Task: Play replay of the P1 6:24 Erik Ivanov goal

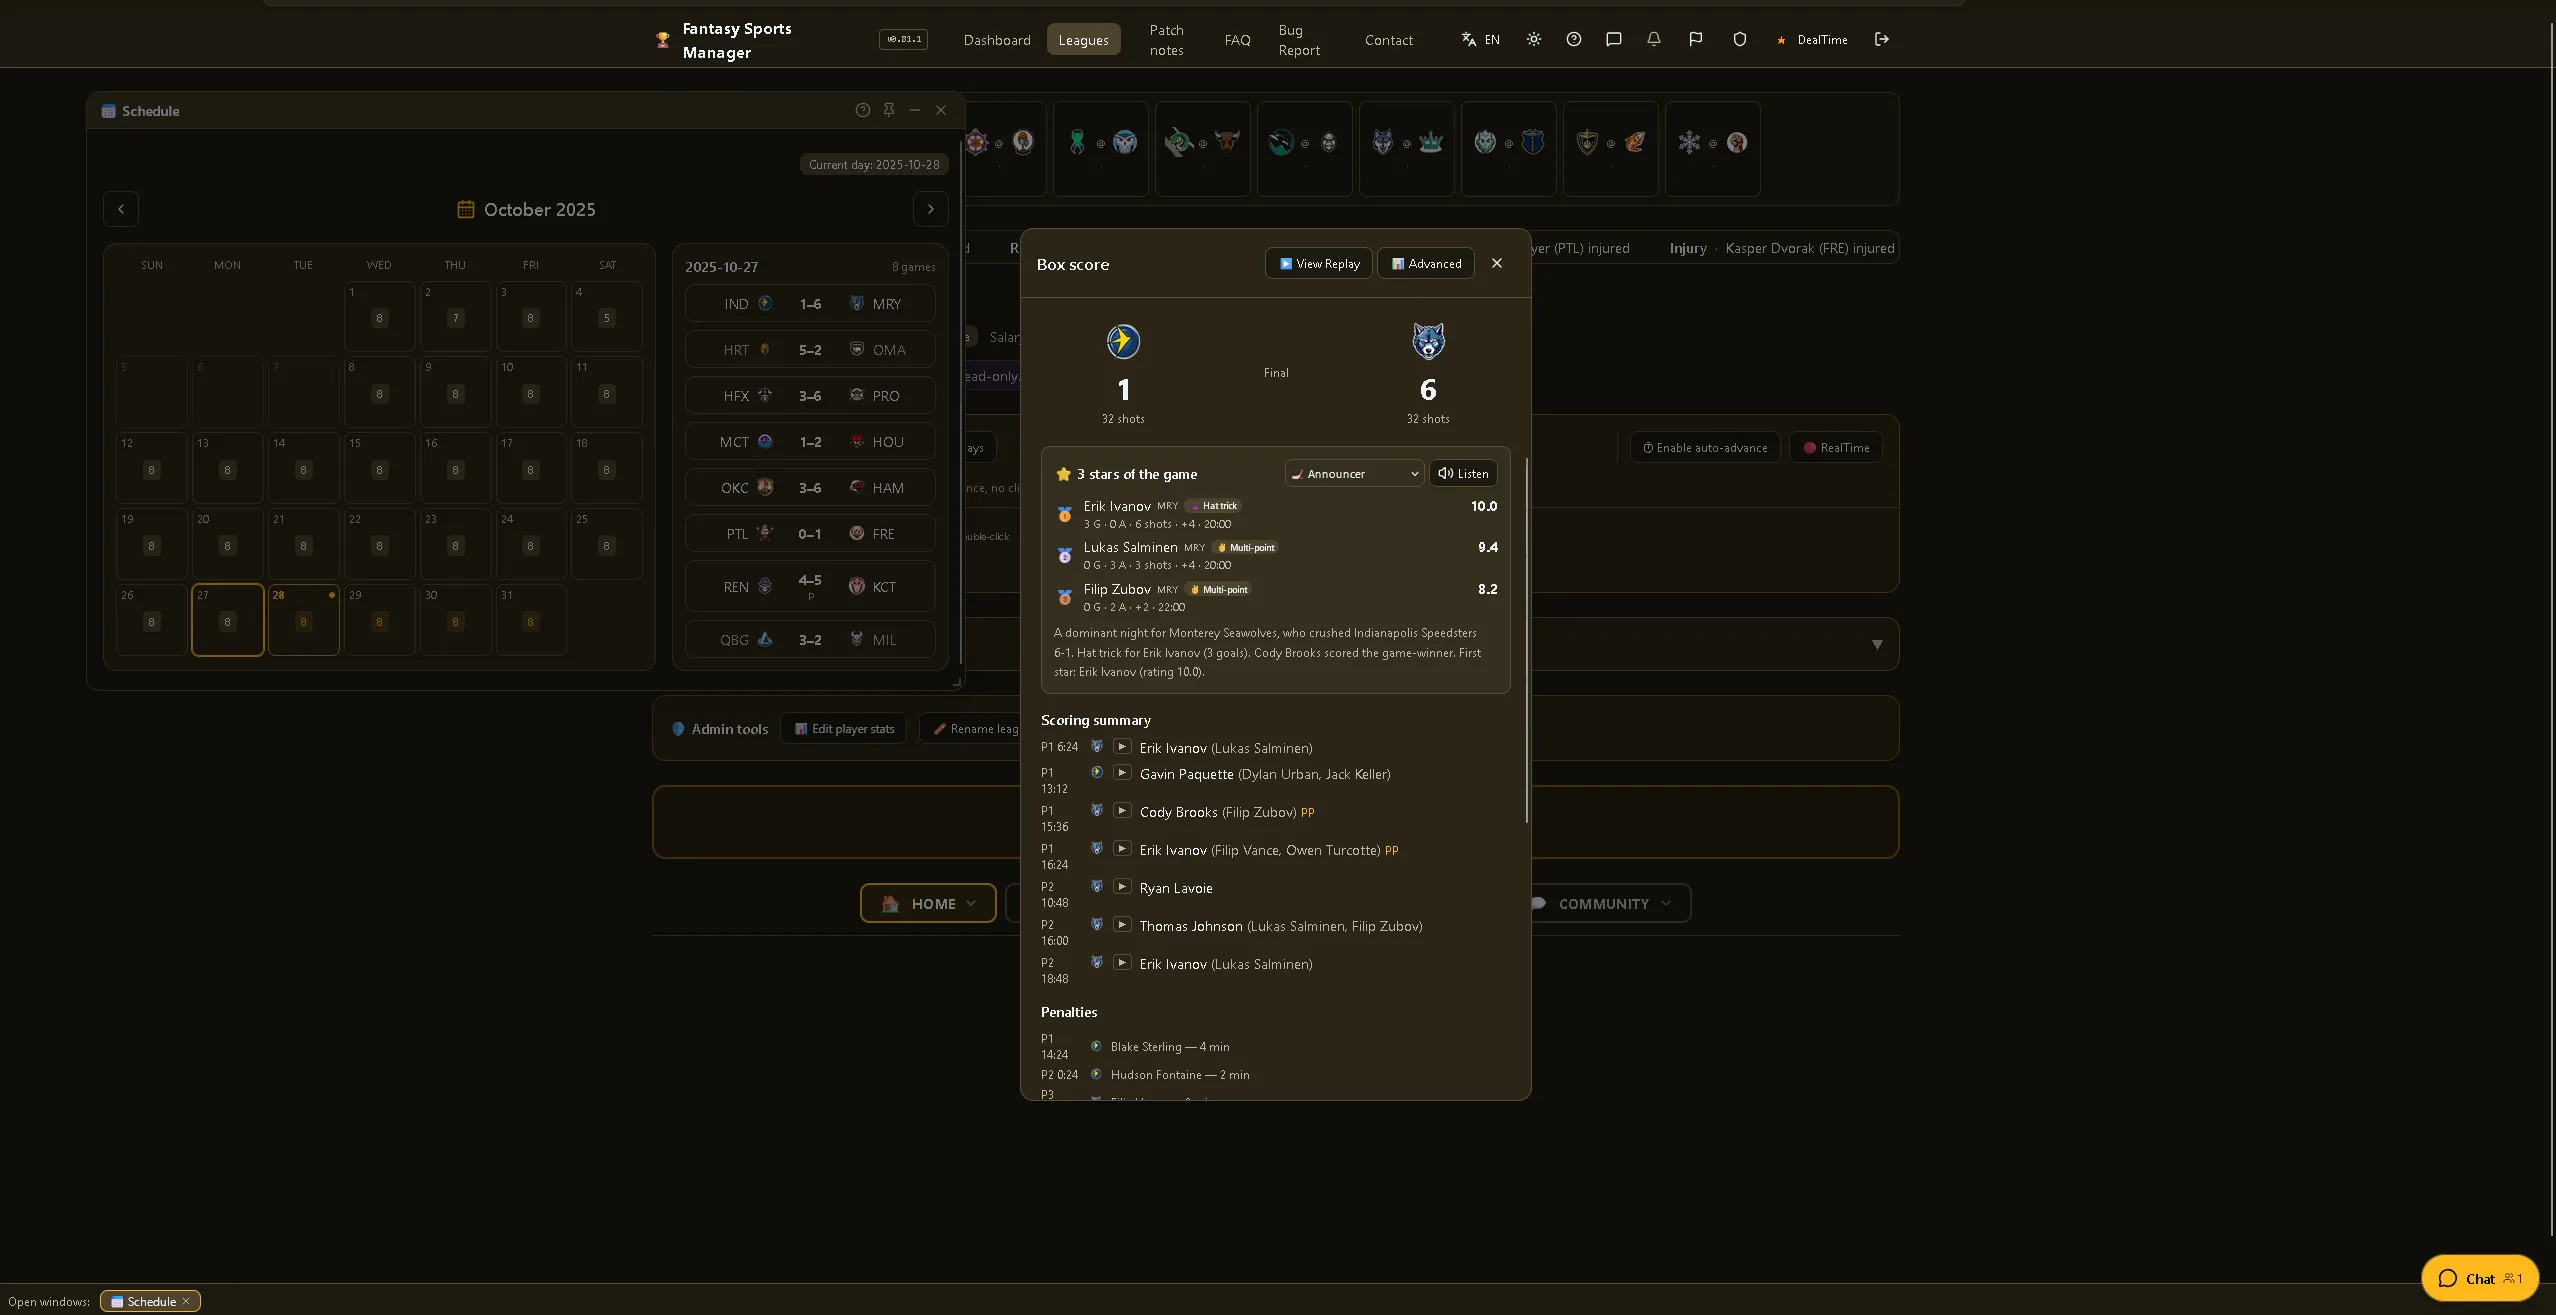Action: point(1122,747)
